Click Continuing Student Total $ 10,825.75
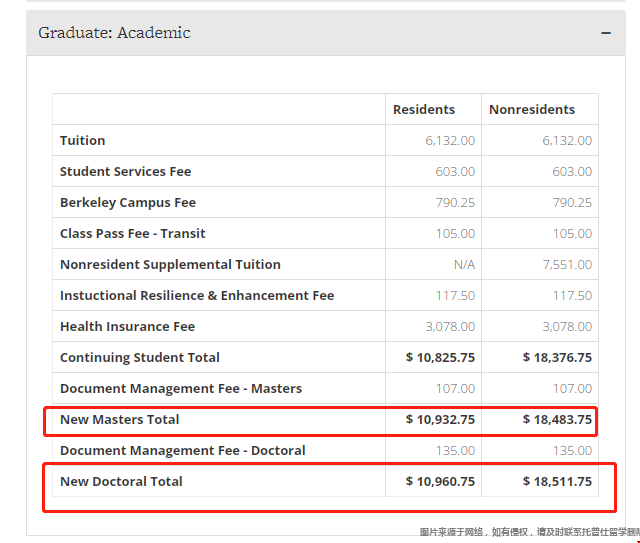This screenshot has width=640, height=543. click(x=440, y=358)
